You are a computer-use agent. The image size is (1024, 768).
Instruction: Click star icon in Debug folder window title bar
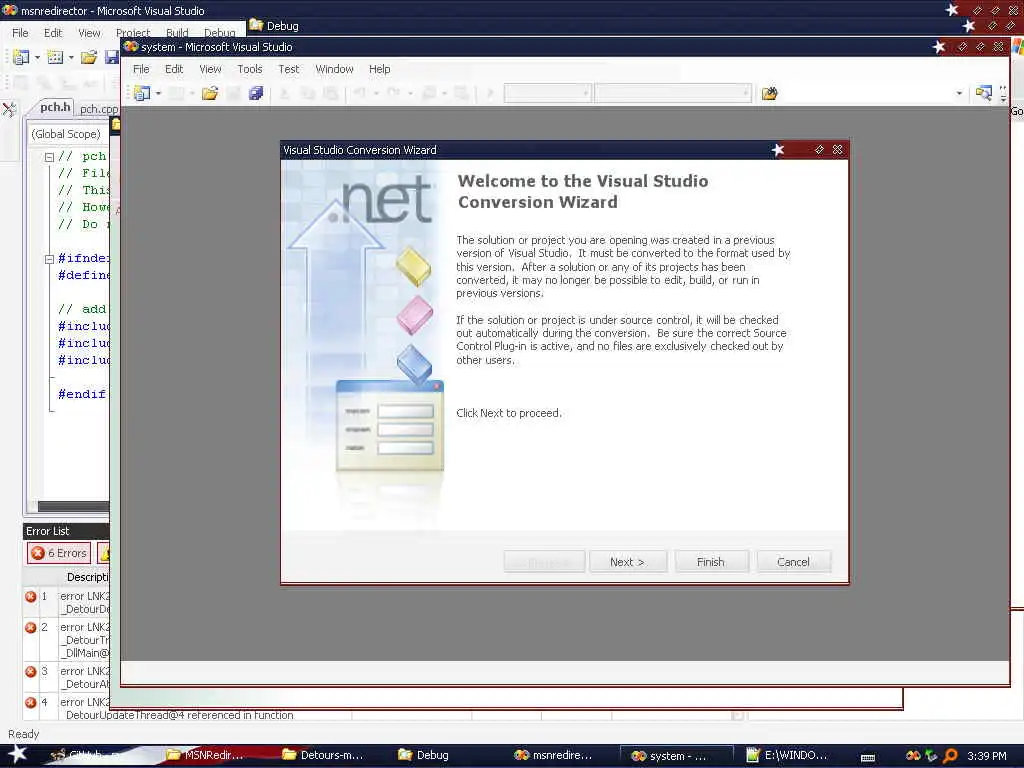(x=968, y=26)
